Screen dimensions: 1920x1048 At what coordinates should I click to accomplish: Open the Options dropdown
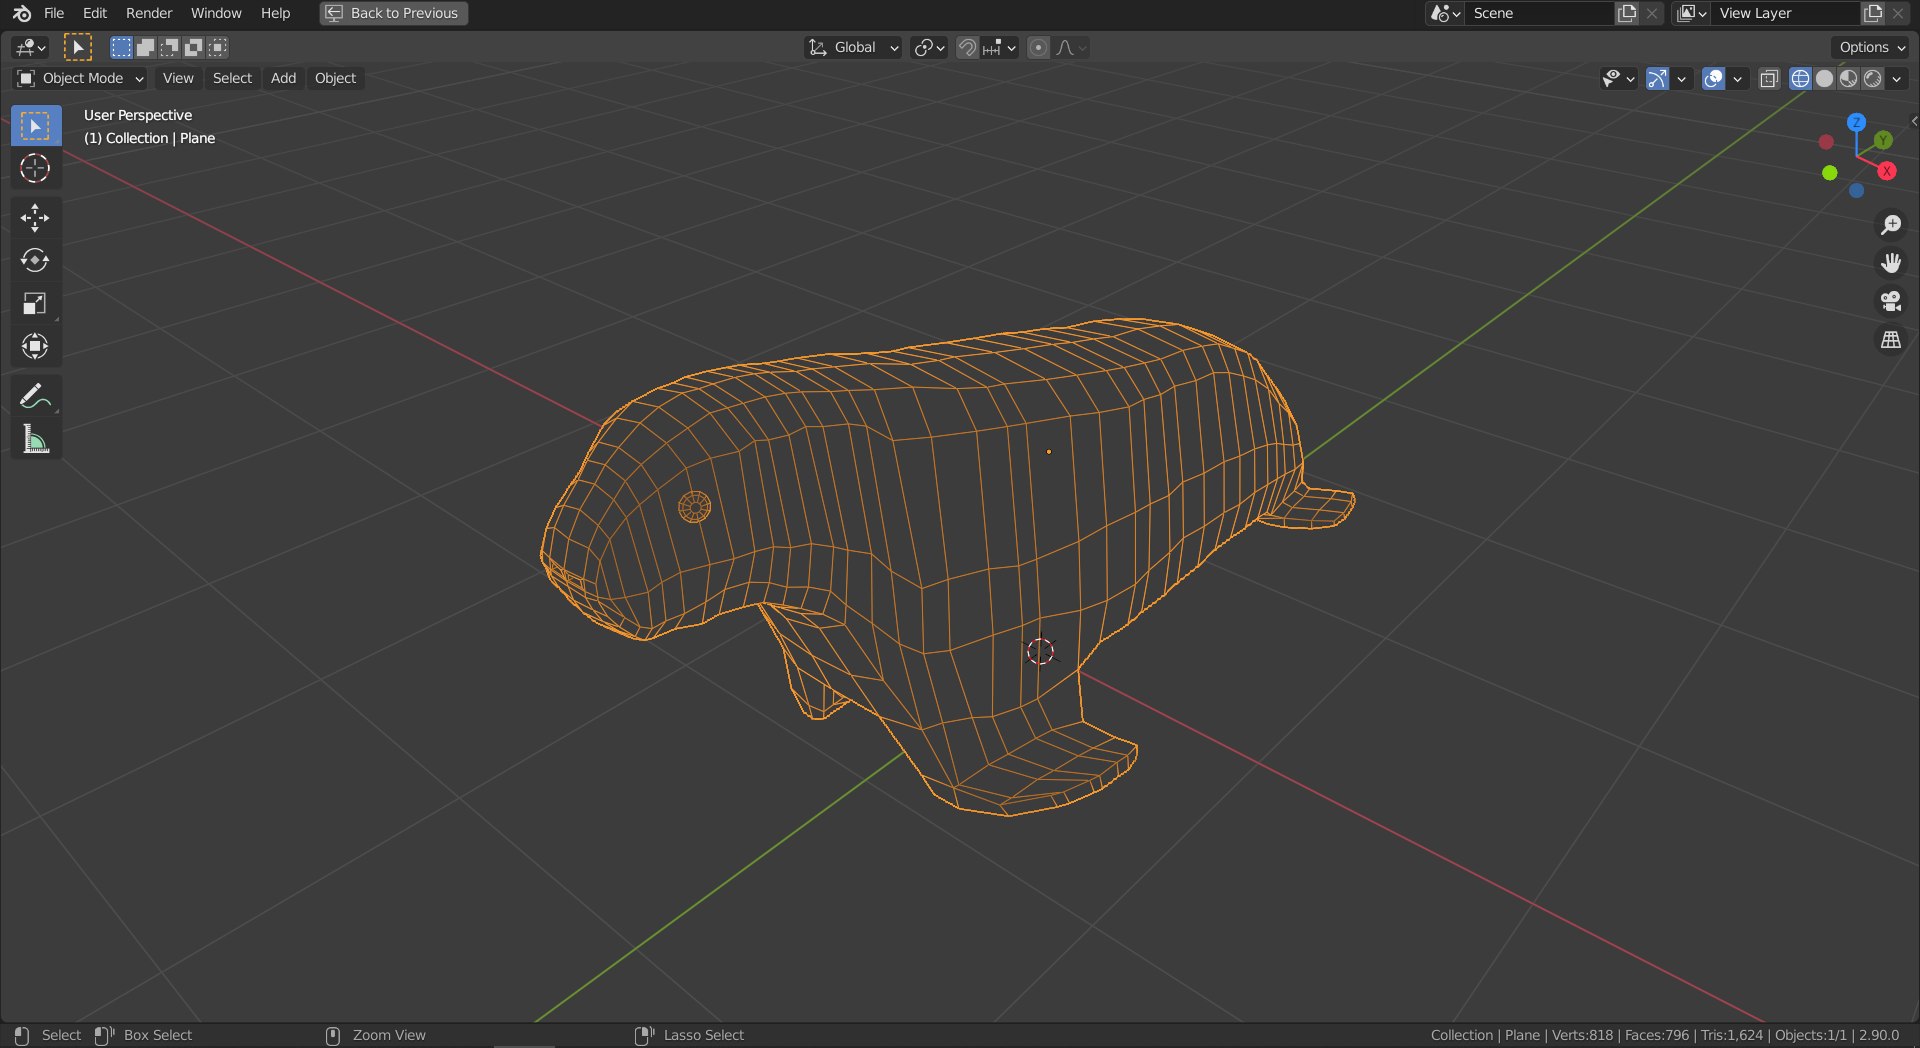pos(1871,47)
